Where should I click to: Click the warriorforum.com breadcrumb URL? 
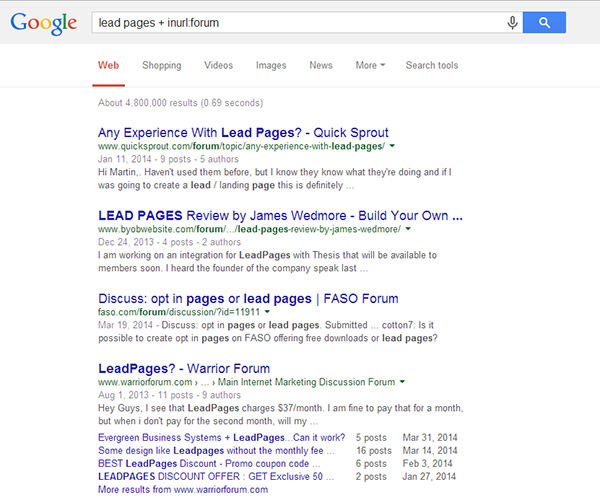[246, 382]
